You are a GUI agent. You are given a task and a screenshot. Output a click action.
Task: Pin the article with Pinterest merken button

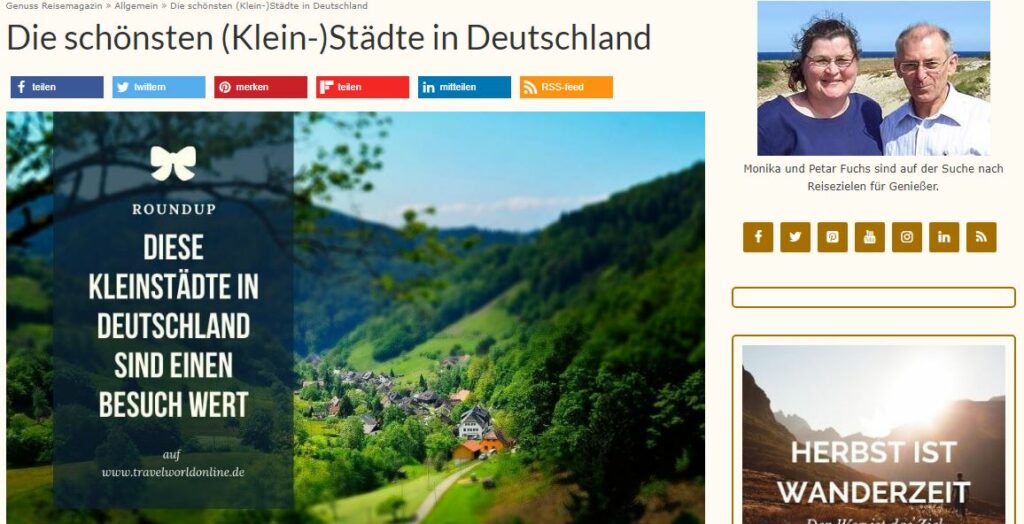[261, 87]
